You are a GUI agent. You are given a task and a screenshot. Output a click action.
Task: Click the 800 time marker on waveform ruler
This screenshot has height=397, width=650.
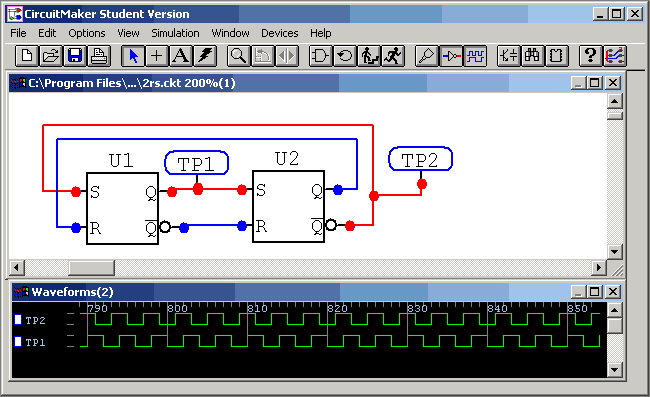click(x=177, y=308)
